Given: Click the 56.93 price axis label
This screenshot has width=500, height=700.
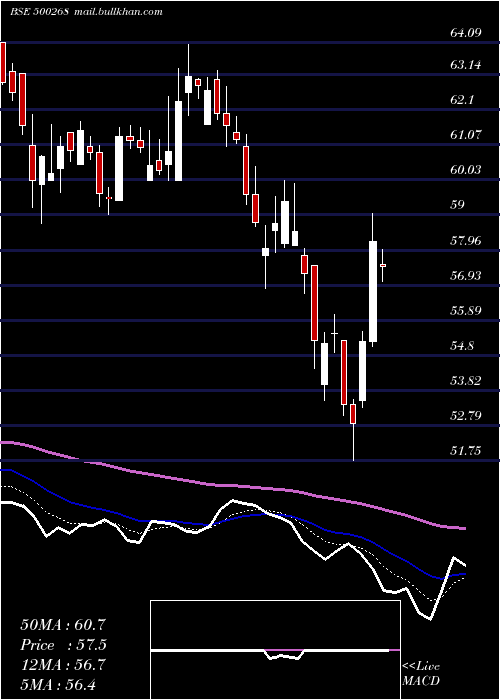Looking at the screenshot, I should 466,275.
